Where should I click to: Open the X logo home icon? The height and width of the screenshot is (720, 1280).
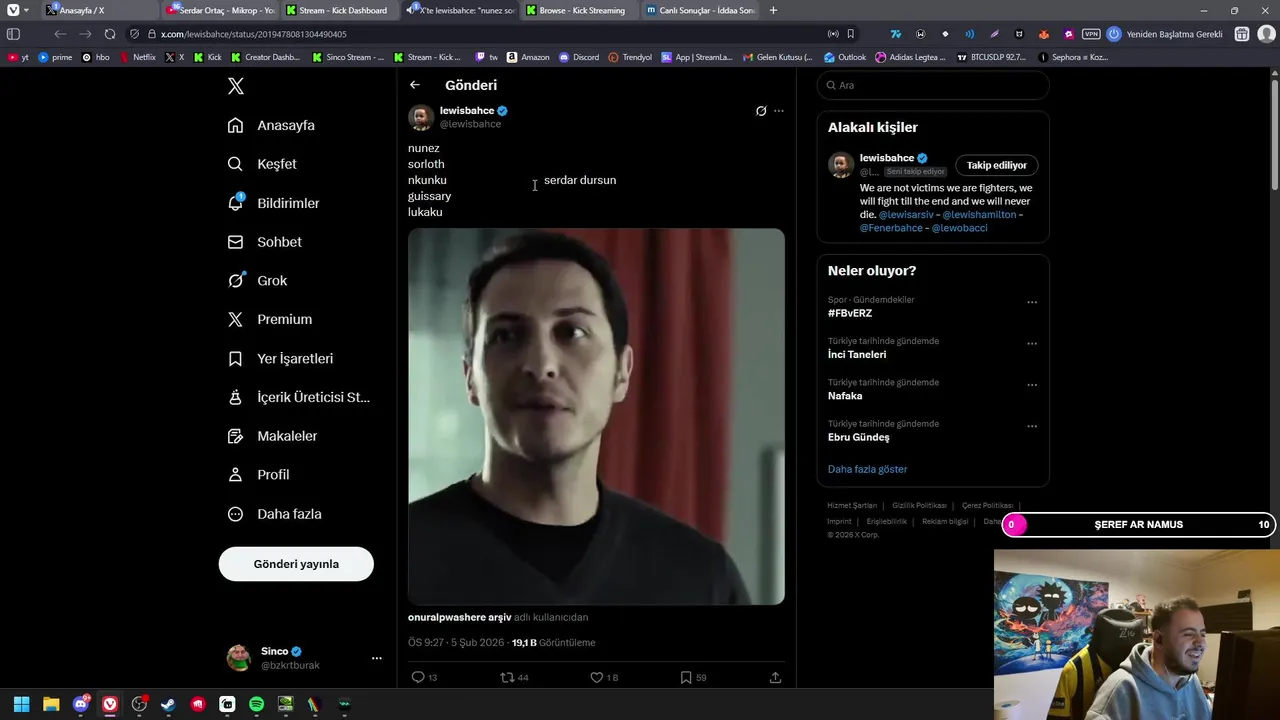pos(236,86)
